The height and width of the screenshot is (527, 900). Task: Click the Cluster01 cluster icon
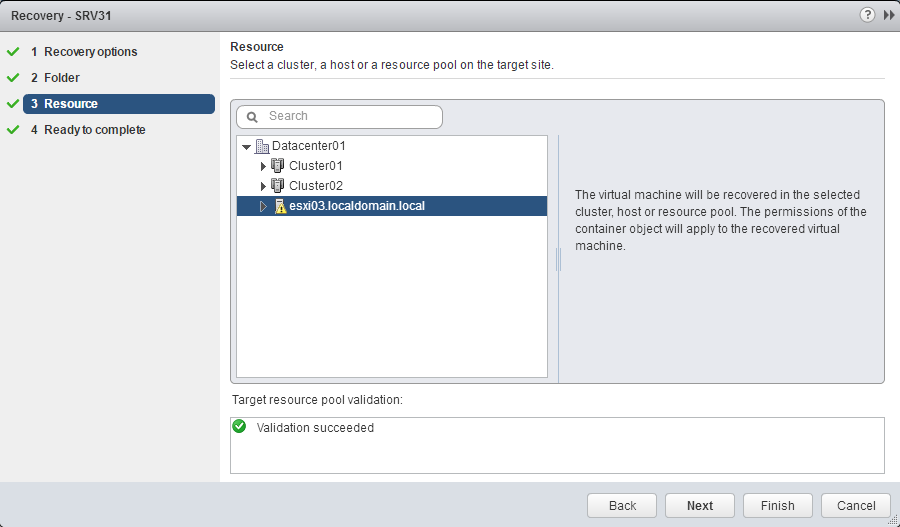pyautogui.click(x=278, y=166)
